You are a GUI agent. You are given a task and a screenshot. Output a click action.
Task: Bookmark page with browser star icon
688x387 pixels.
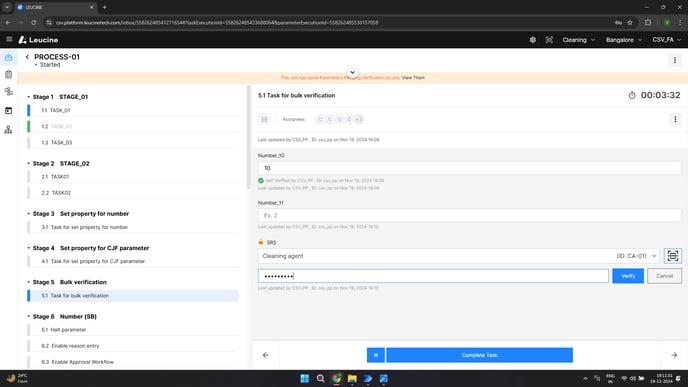click(630, 22)
